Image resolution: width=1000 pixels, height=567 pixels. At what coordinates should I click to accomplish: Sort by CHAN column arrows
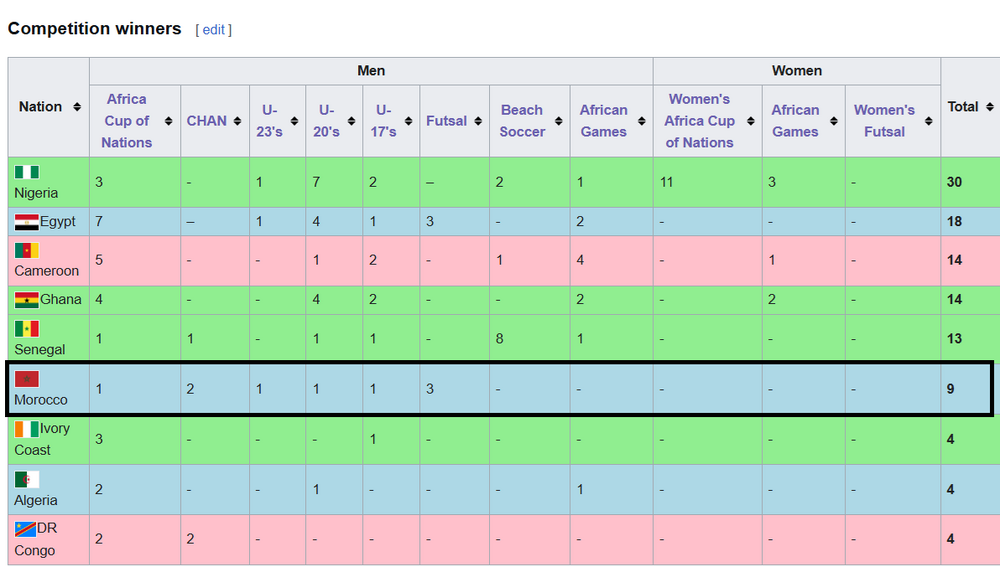coord(238,121)
